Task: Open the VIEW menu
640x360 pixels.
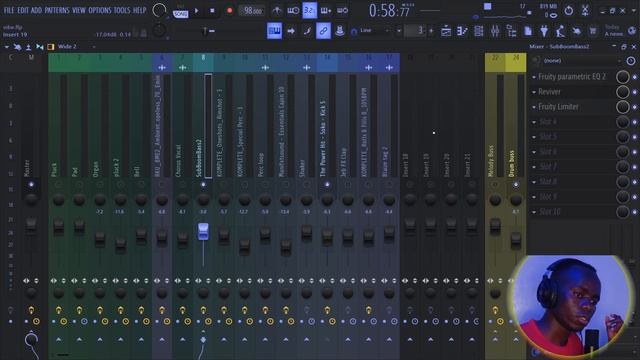Action: (79, 11)
